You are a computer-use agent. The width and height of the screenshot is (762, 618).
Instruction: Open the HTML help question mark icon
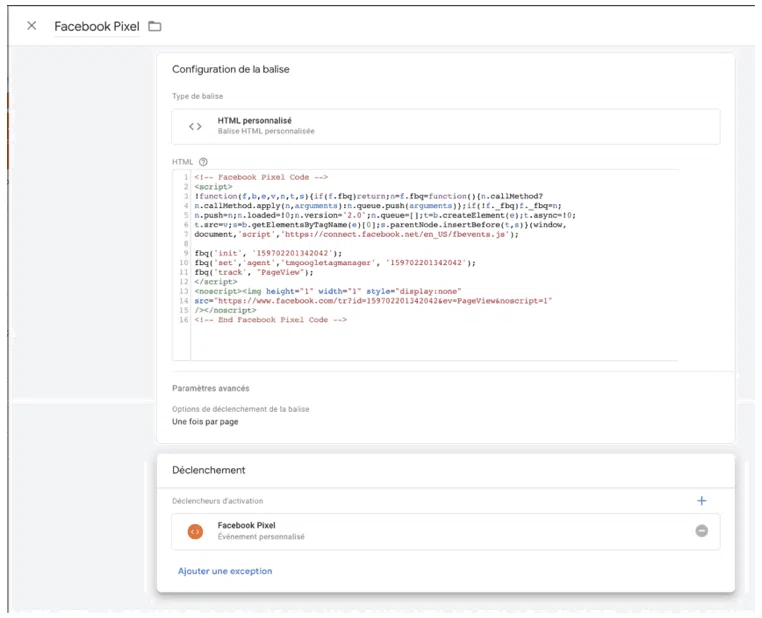coord(203,162)
